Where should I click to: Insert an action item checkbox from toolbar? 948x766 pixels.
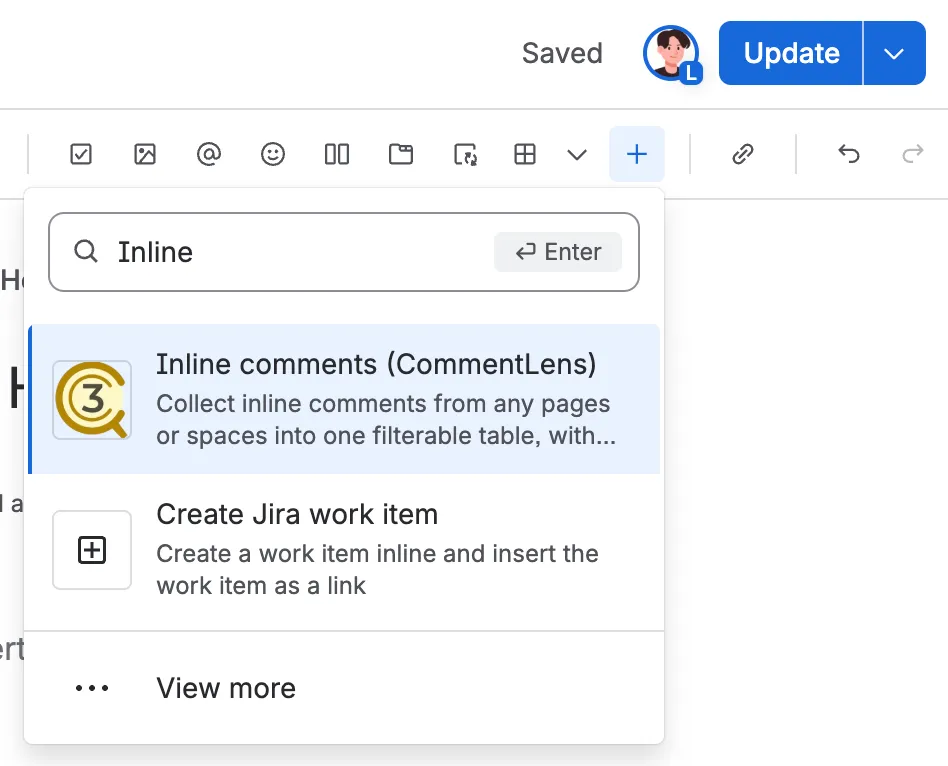click(x=80, y=154)
